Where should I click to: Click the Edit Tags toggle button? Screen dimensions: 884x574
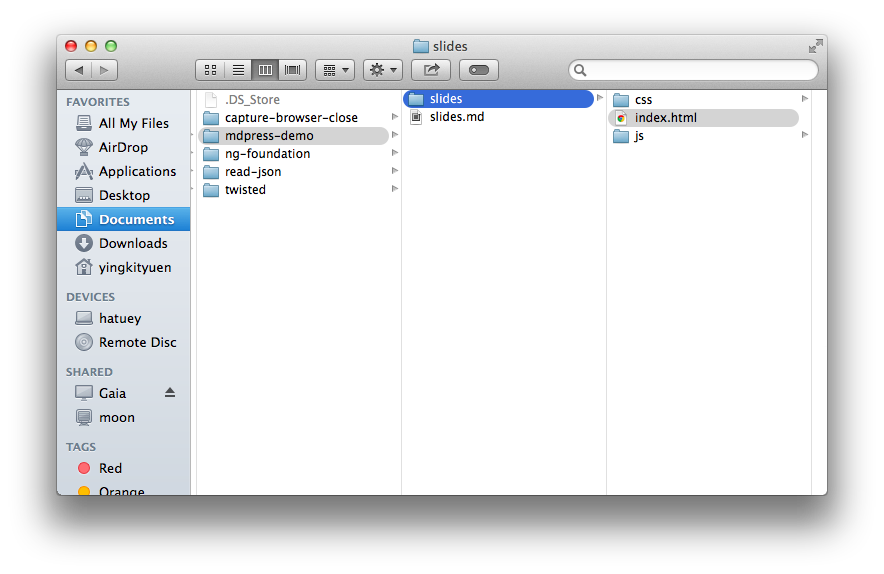479,70
